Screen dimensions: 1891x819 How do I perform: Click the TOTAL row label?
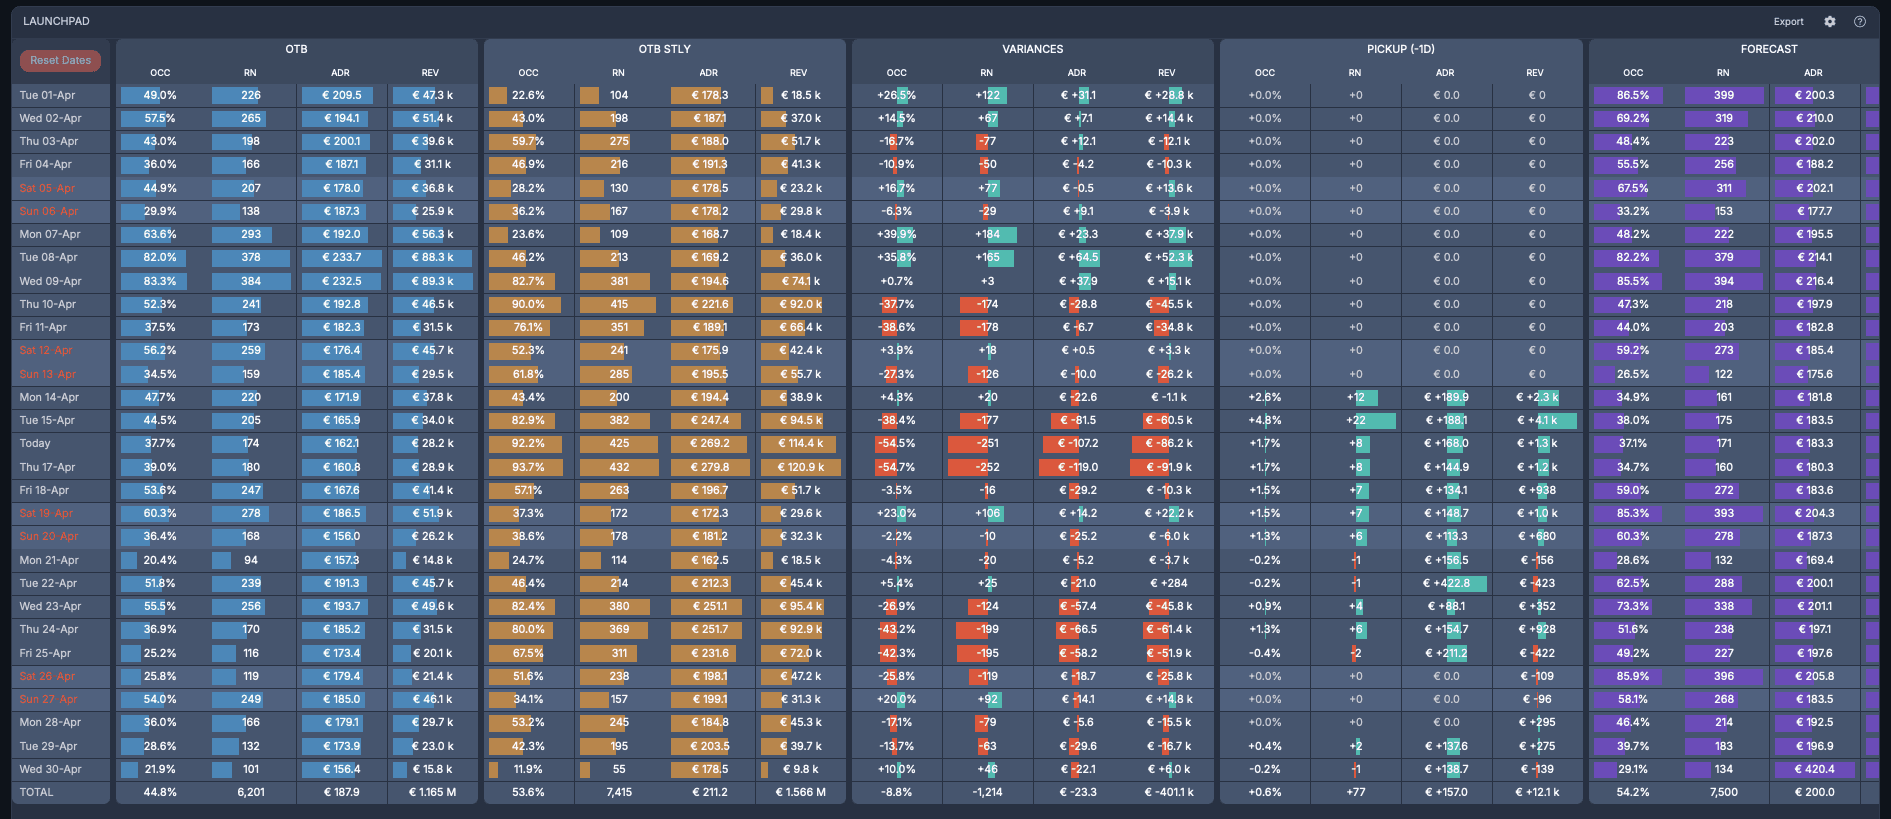coord(37,793)
